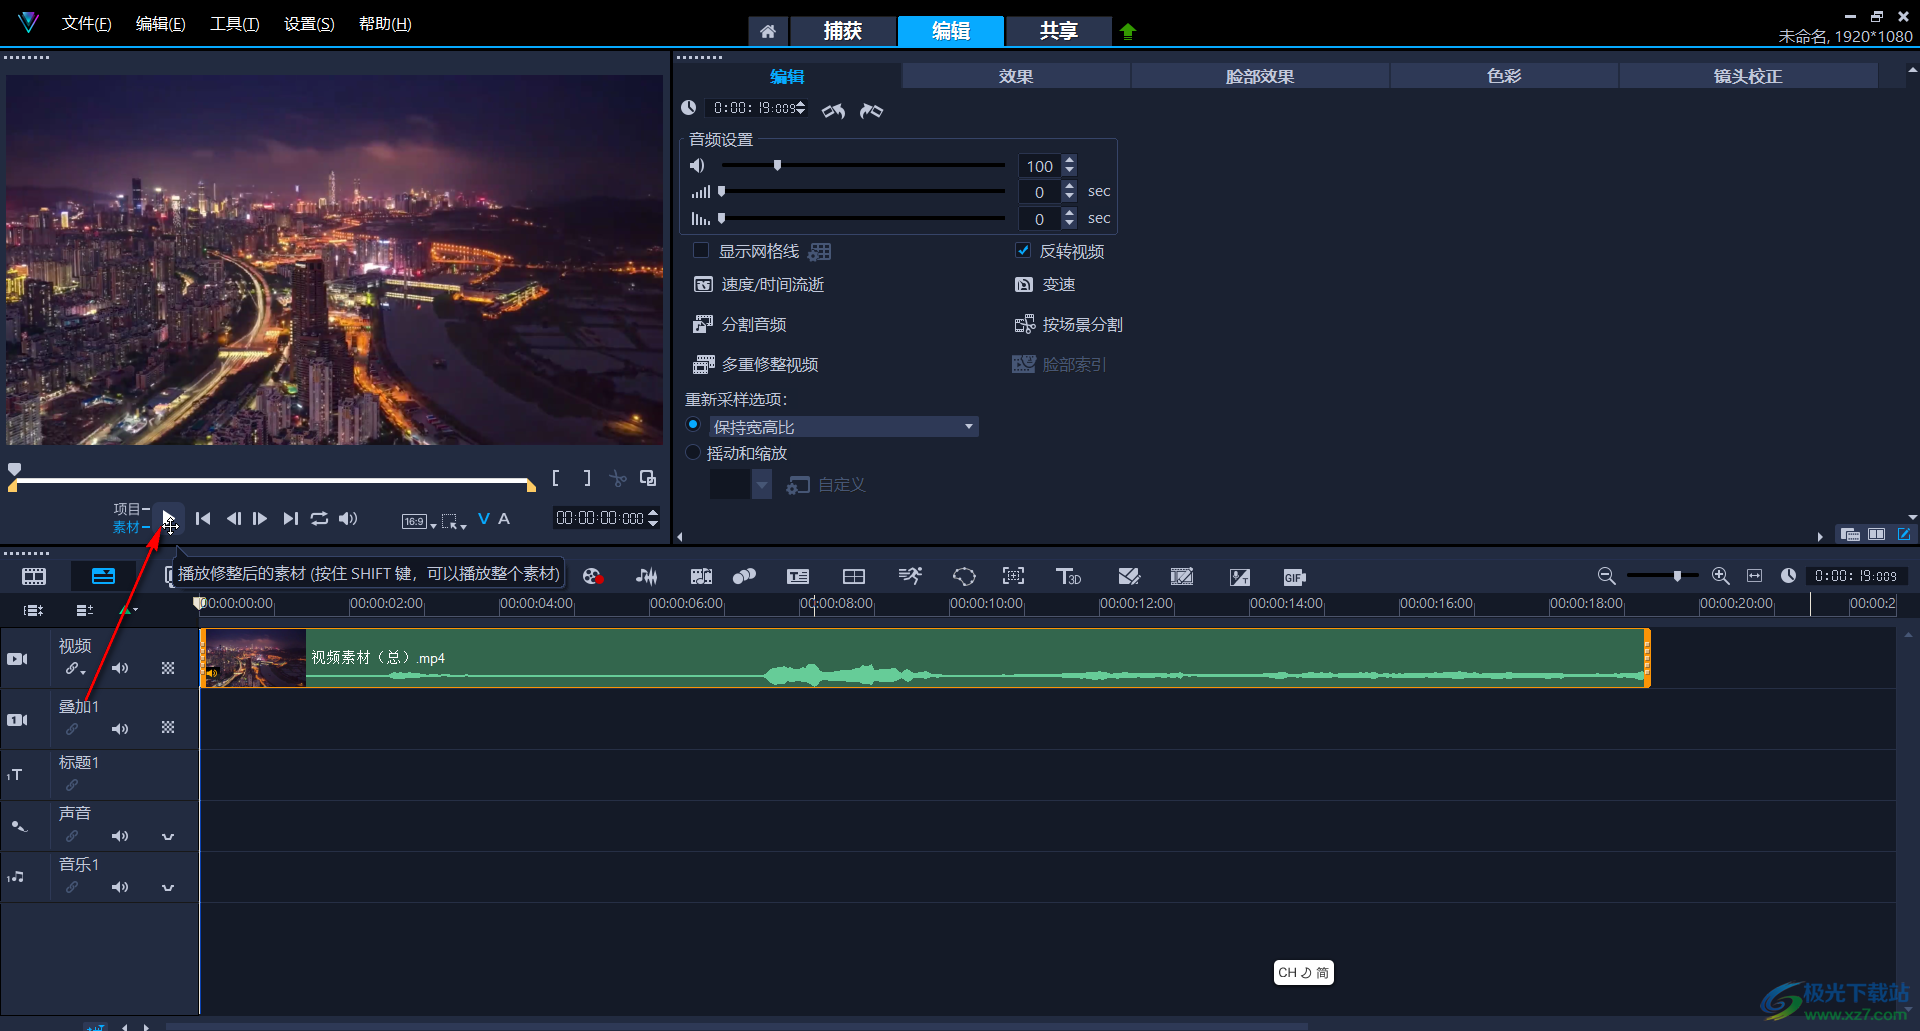Click split audio option
Viewport: 1920px width, 1031px height.
tap(740, 324)
